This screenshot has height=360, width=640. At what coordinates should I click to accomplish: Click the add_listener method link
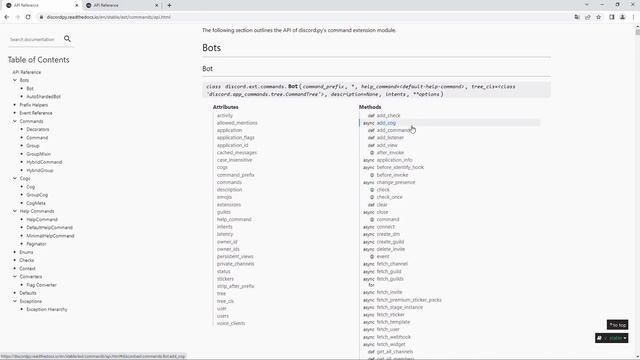(390, 138)
